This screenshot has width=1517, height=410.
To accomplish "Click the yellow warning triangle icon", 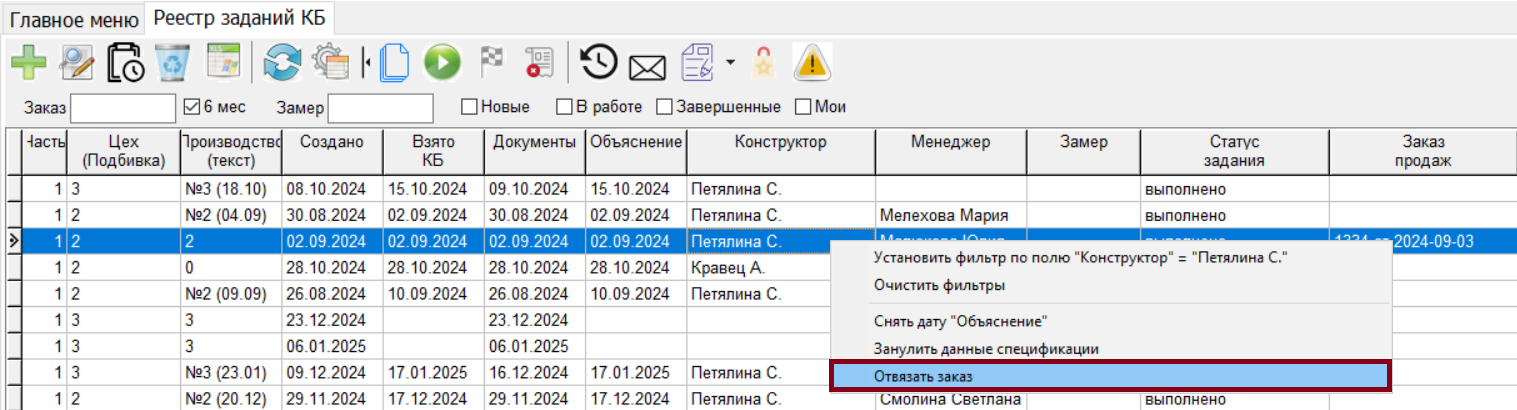I will (812, 64).
